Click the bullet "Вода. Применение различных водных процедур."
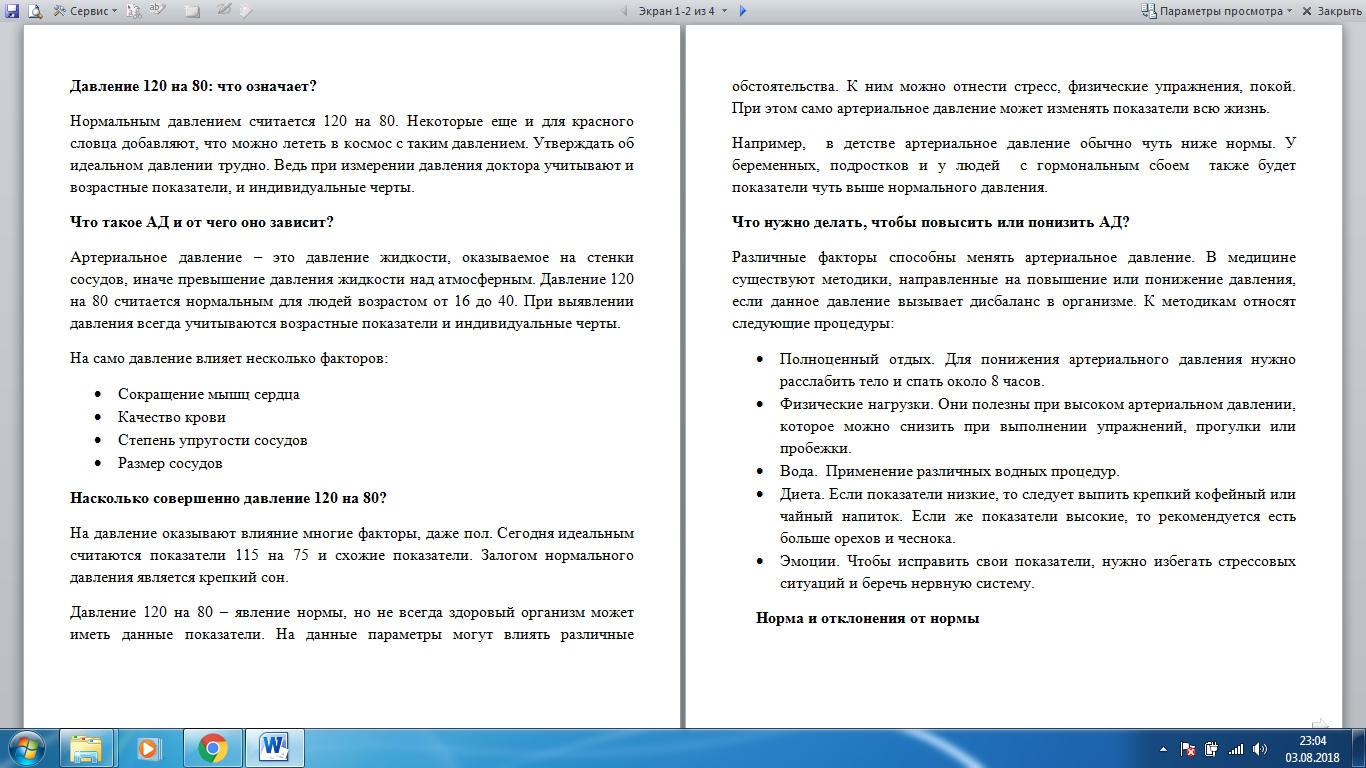 tap(949, 471)
